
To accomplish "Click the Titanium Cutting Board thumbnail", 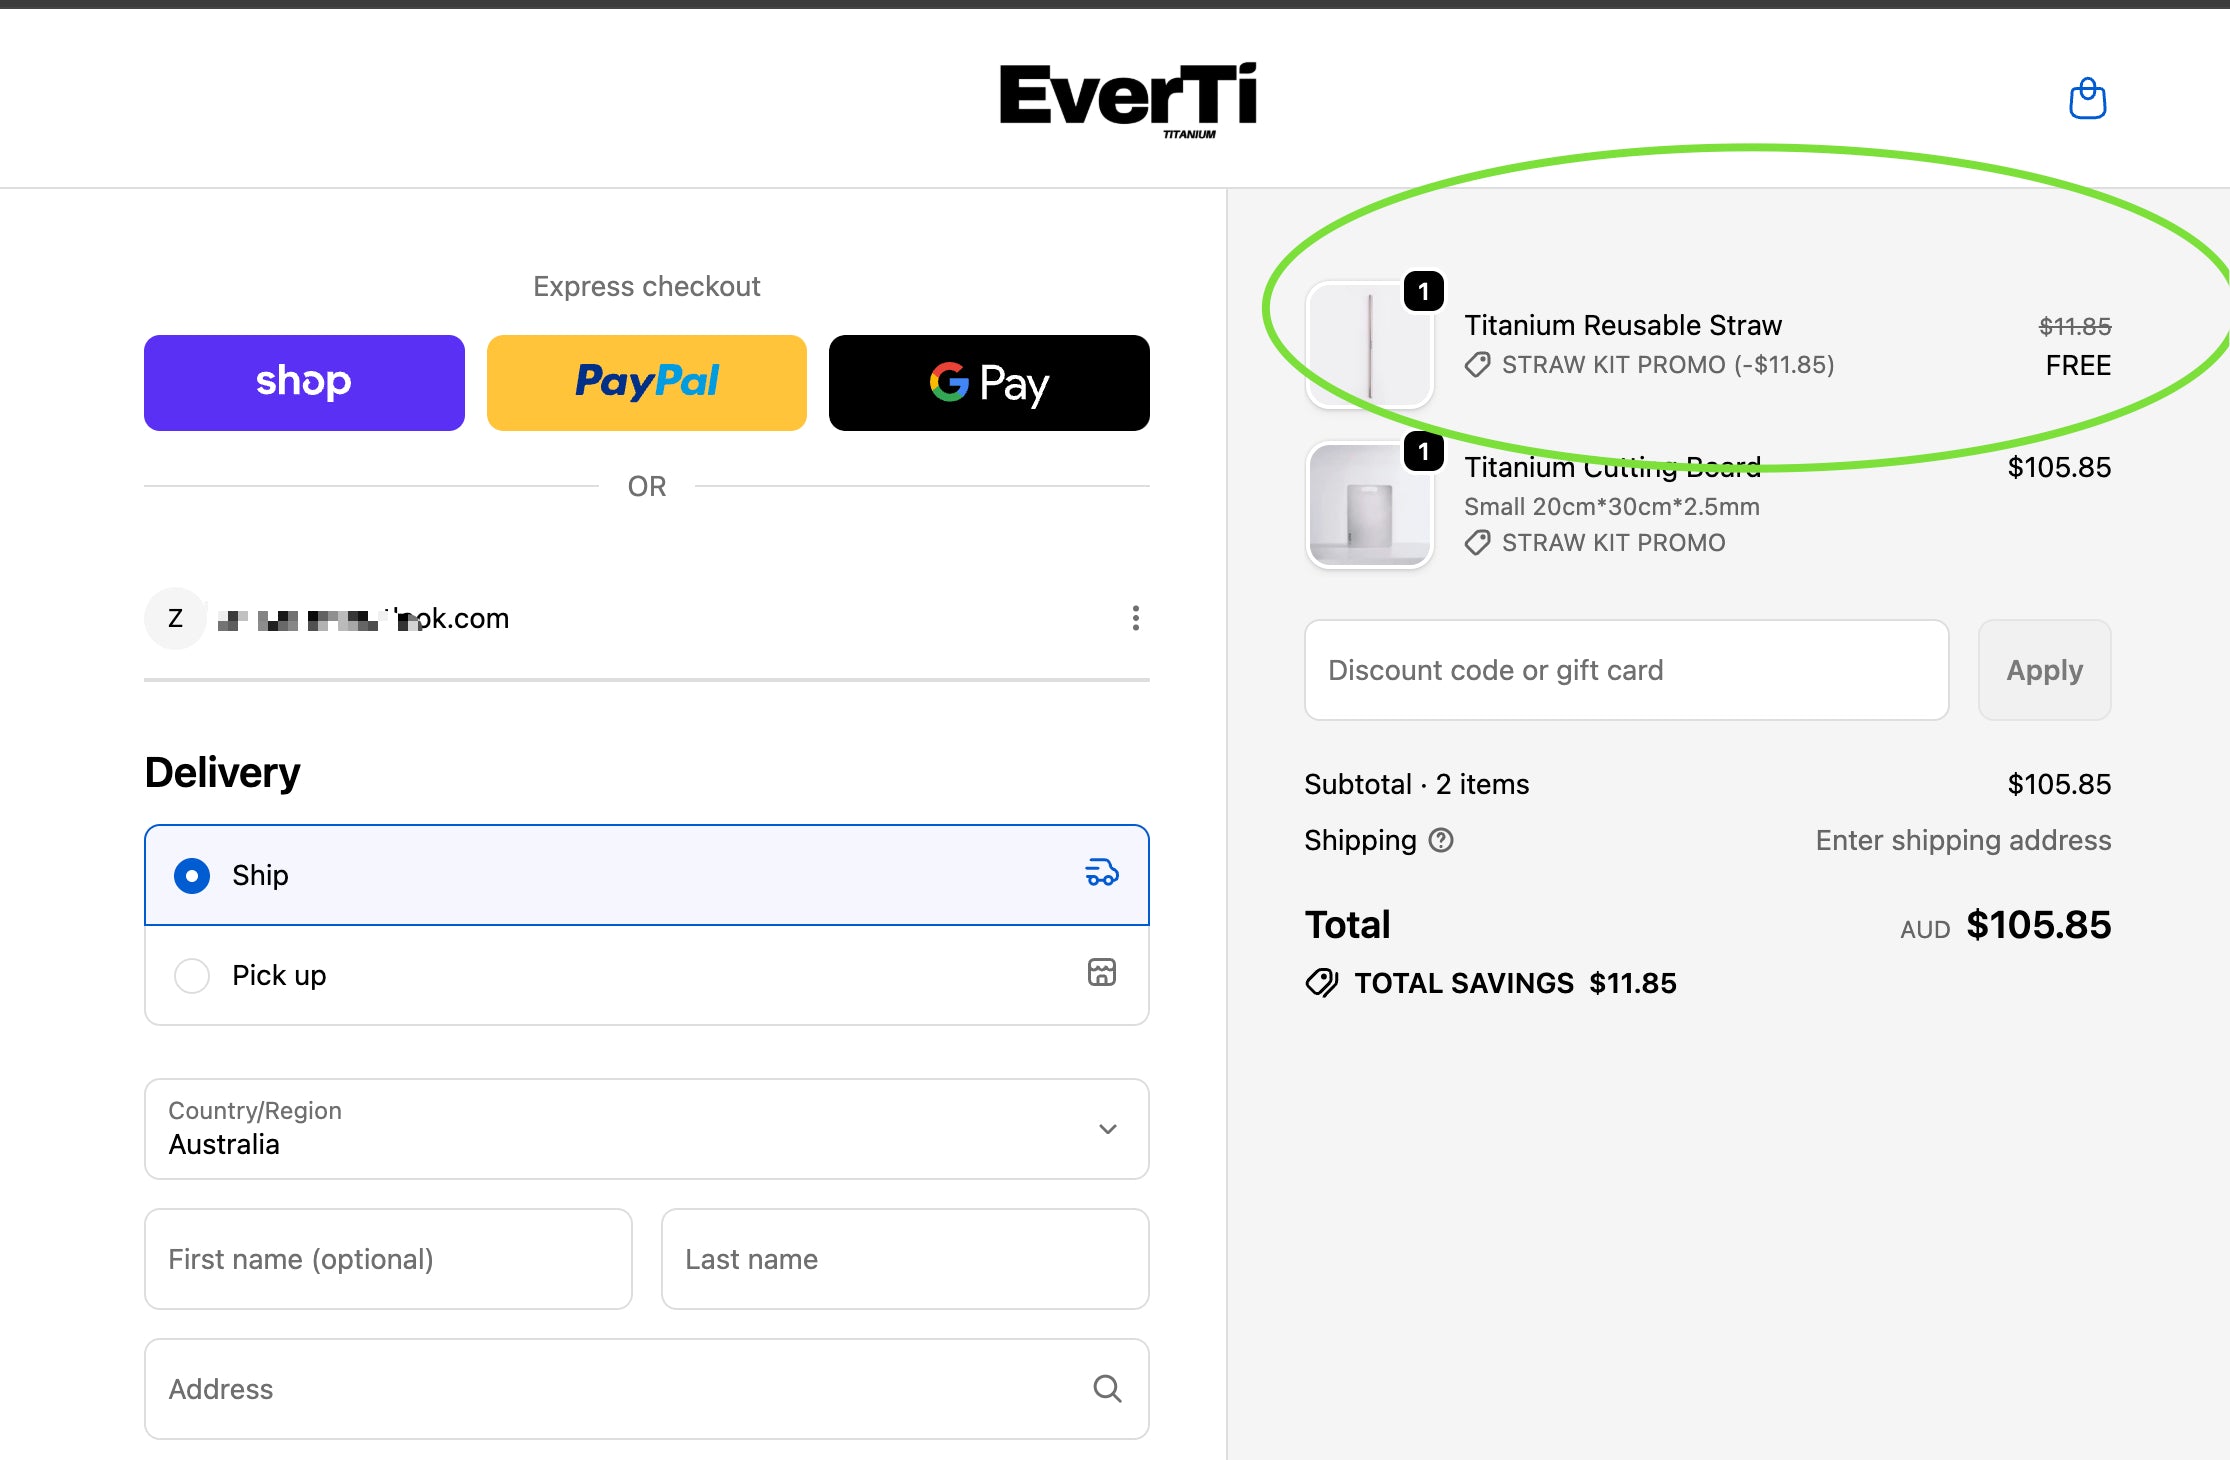I will [x=1369, y=506].
